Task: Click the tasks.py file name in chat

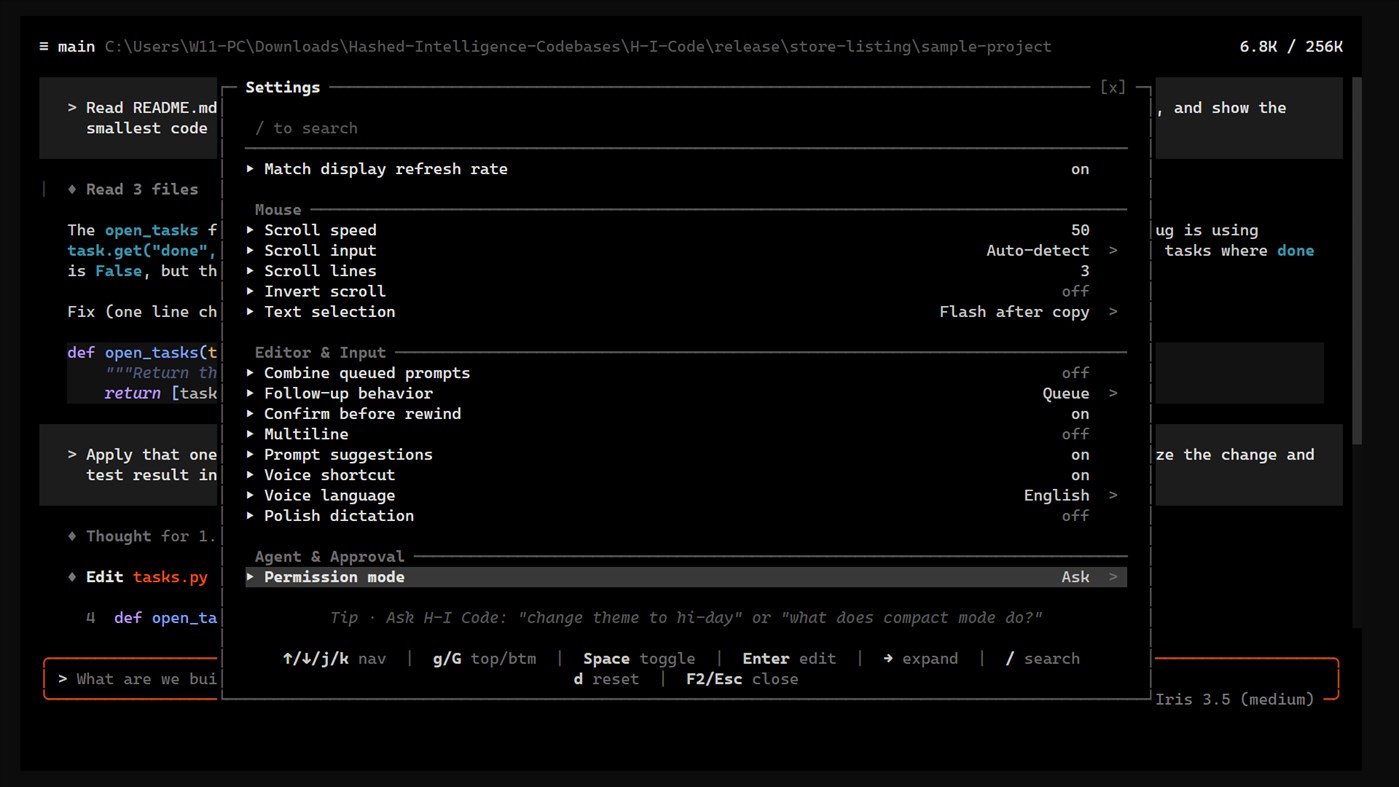Action: [x=170, y=577]
